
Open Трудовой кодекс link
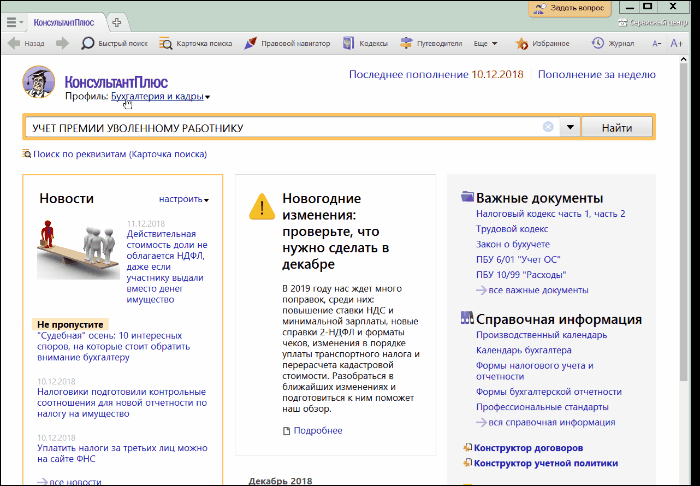tap(512, 229)
